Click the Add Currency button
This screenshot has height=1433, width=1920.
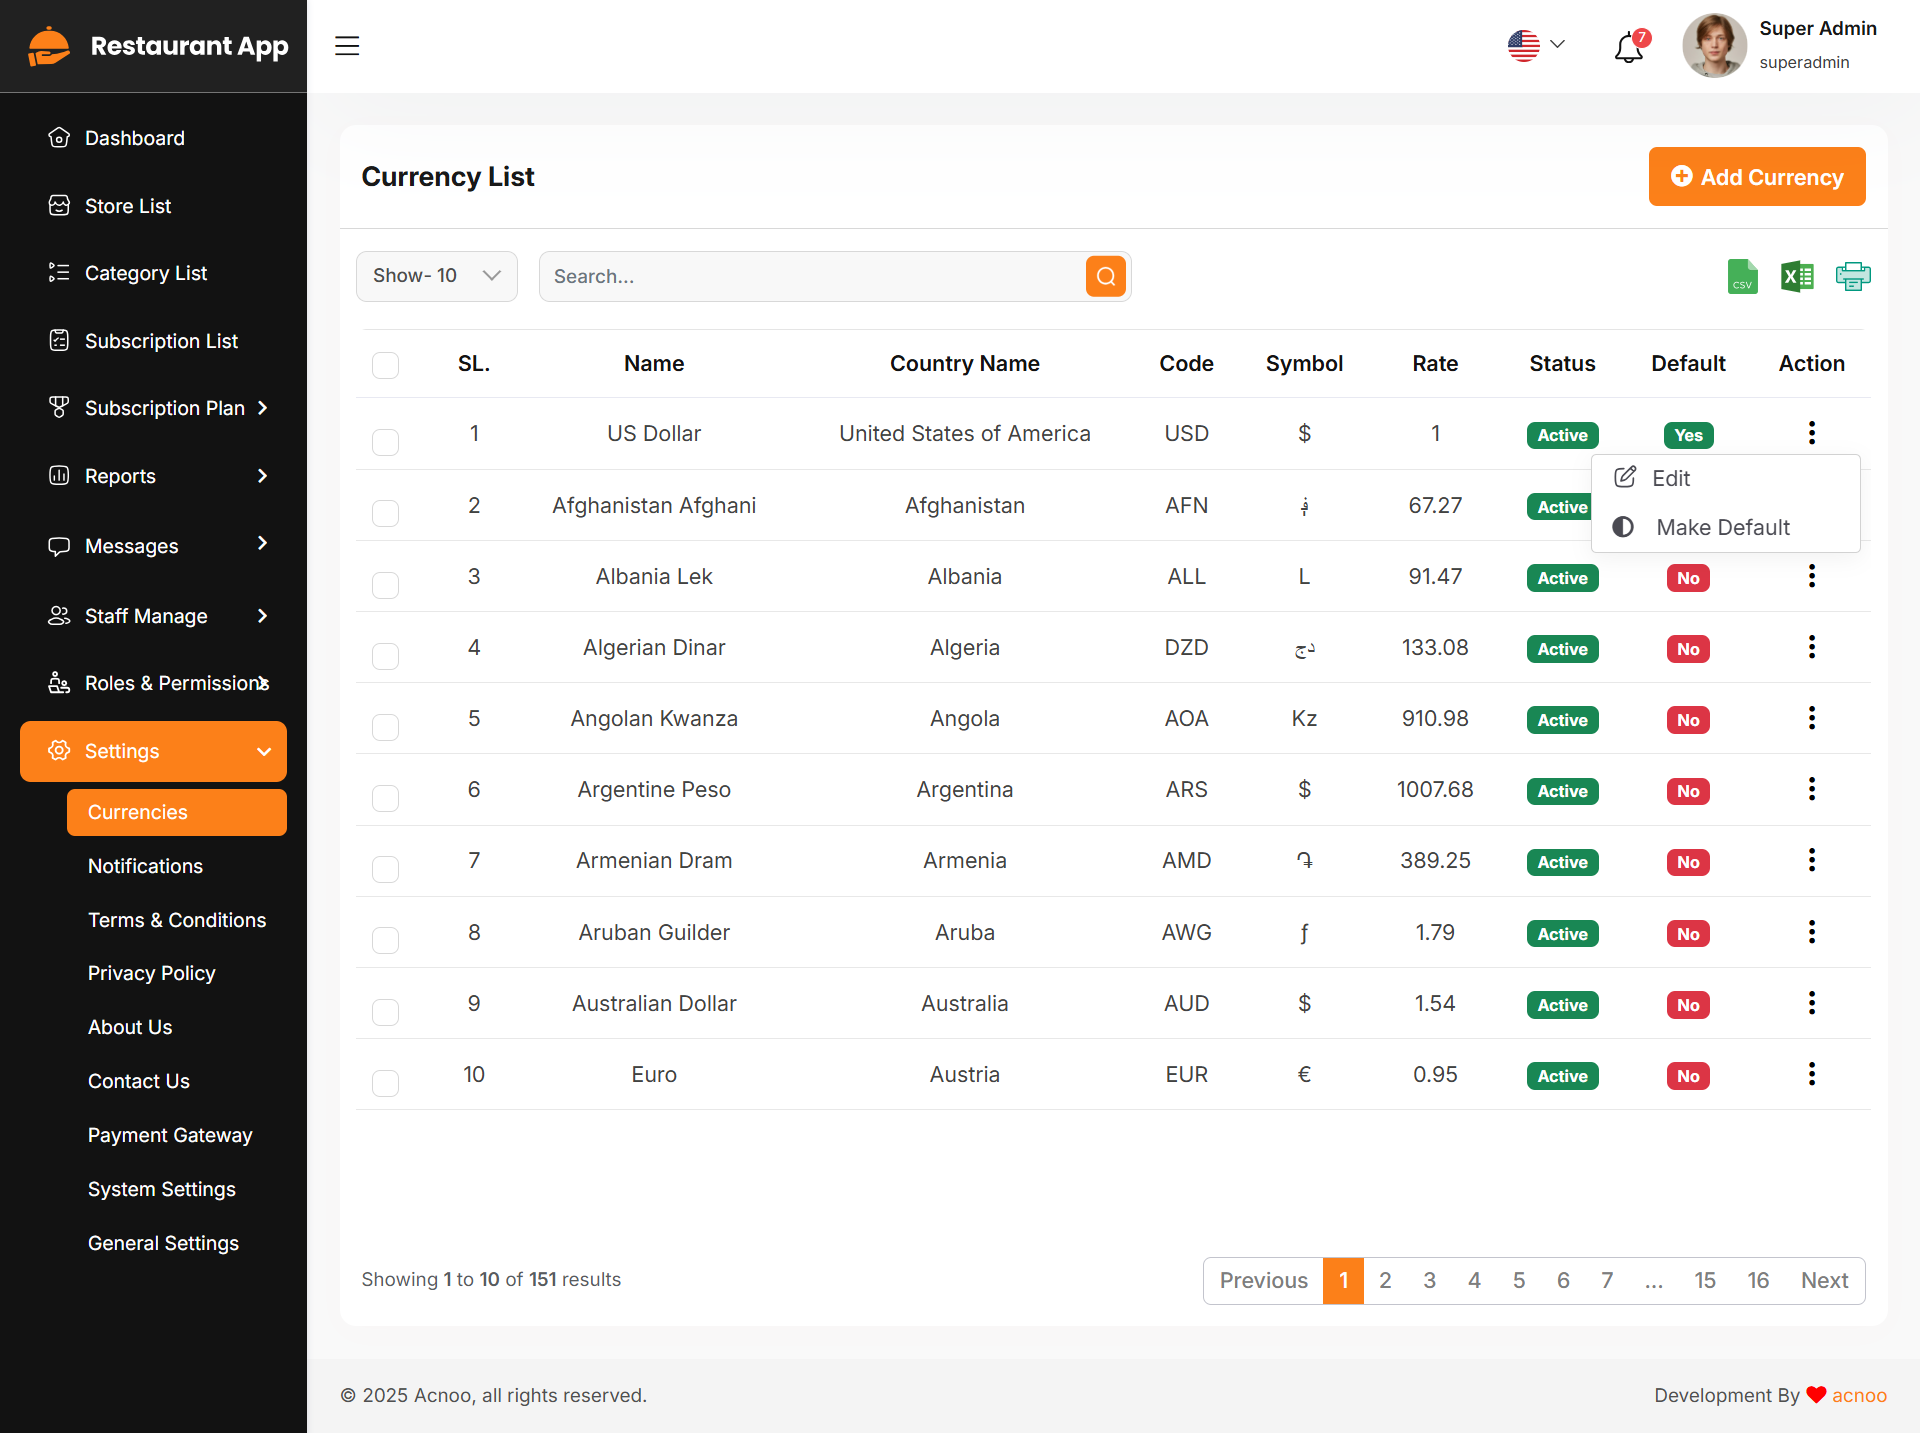tap(1756, 177)
